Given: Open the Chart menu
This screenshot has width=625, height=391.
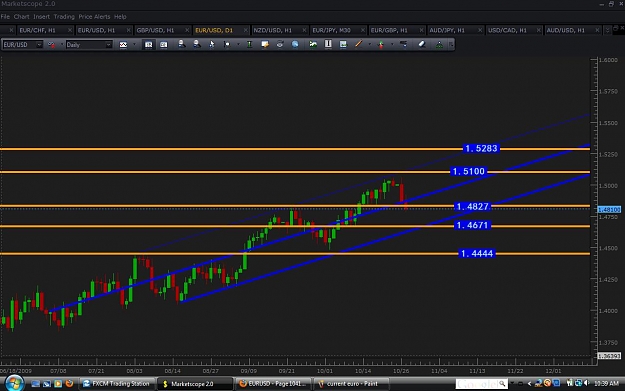Looking at the screenshot, I should pyautogui.click(x=22, y=17).
